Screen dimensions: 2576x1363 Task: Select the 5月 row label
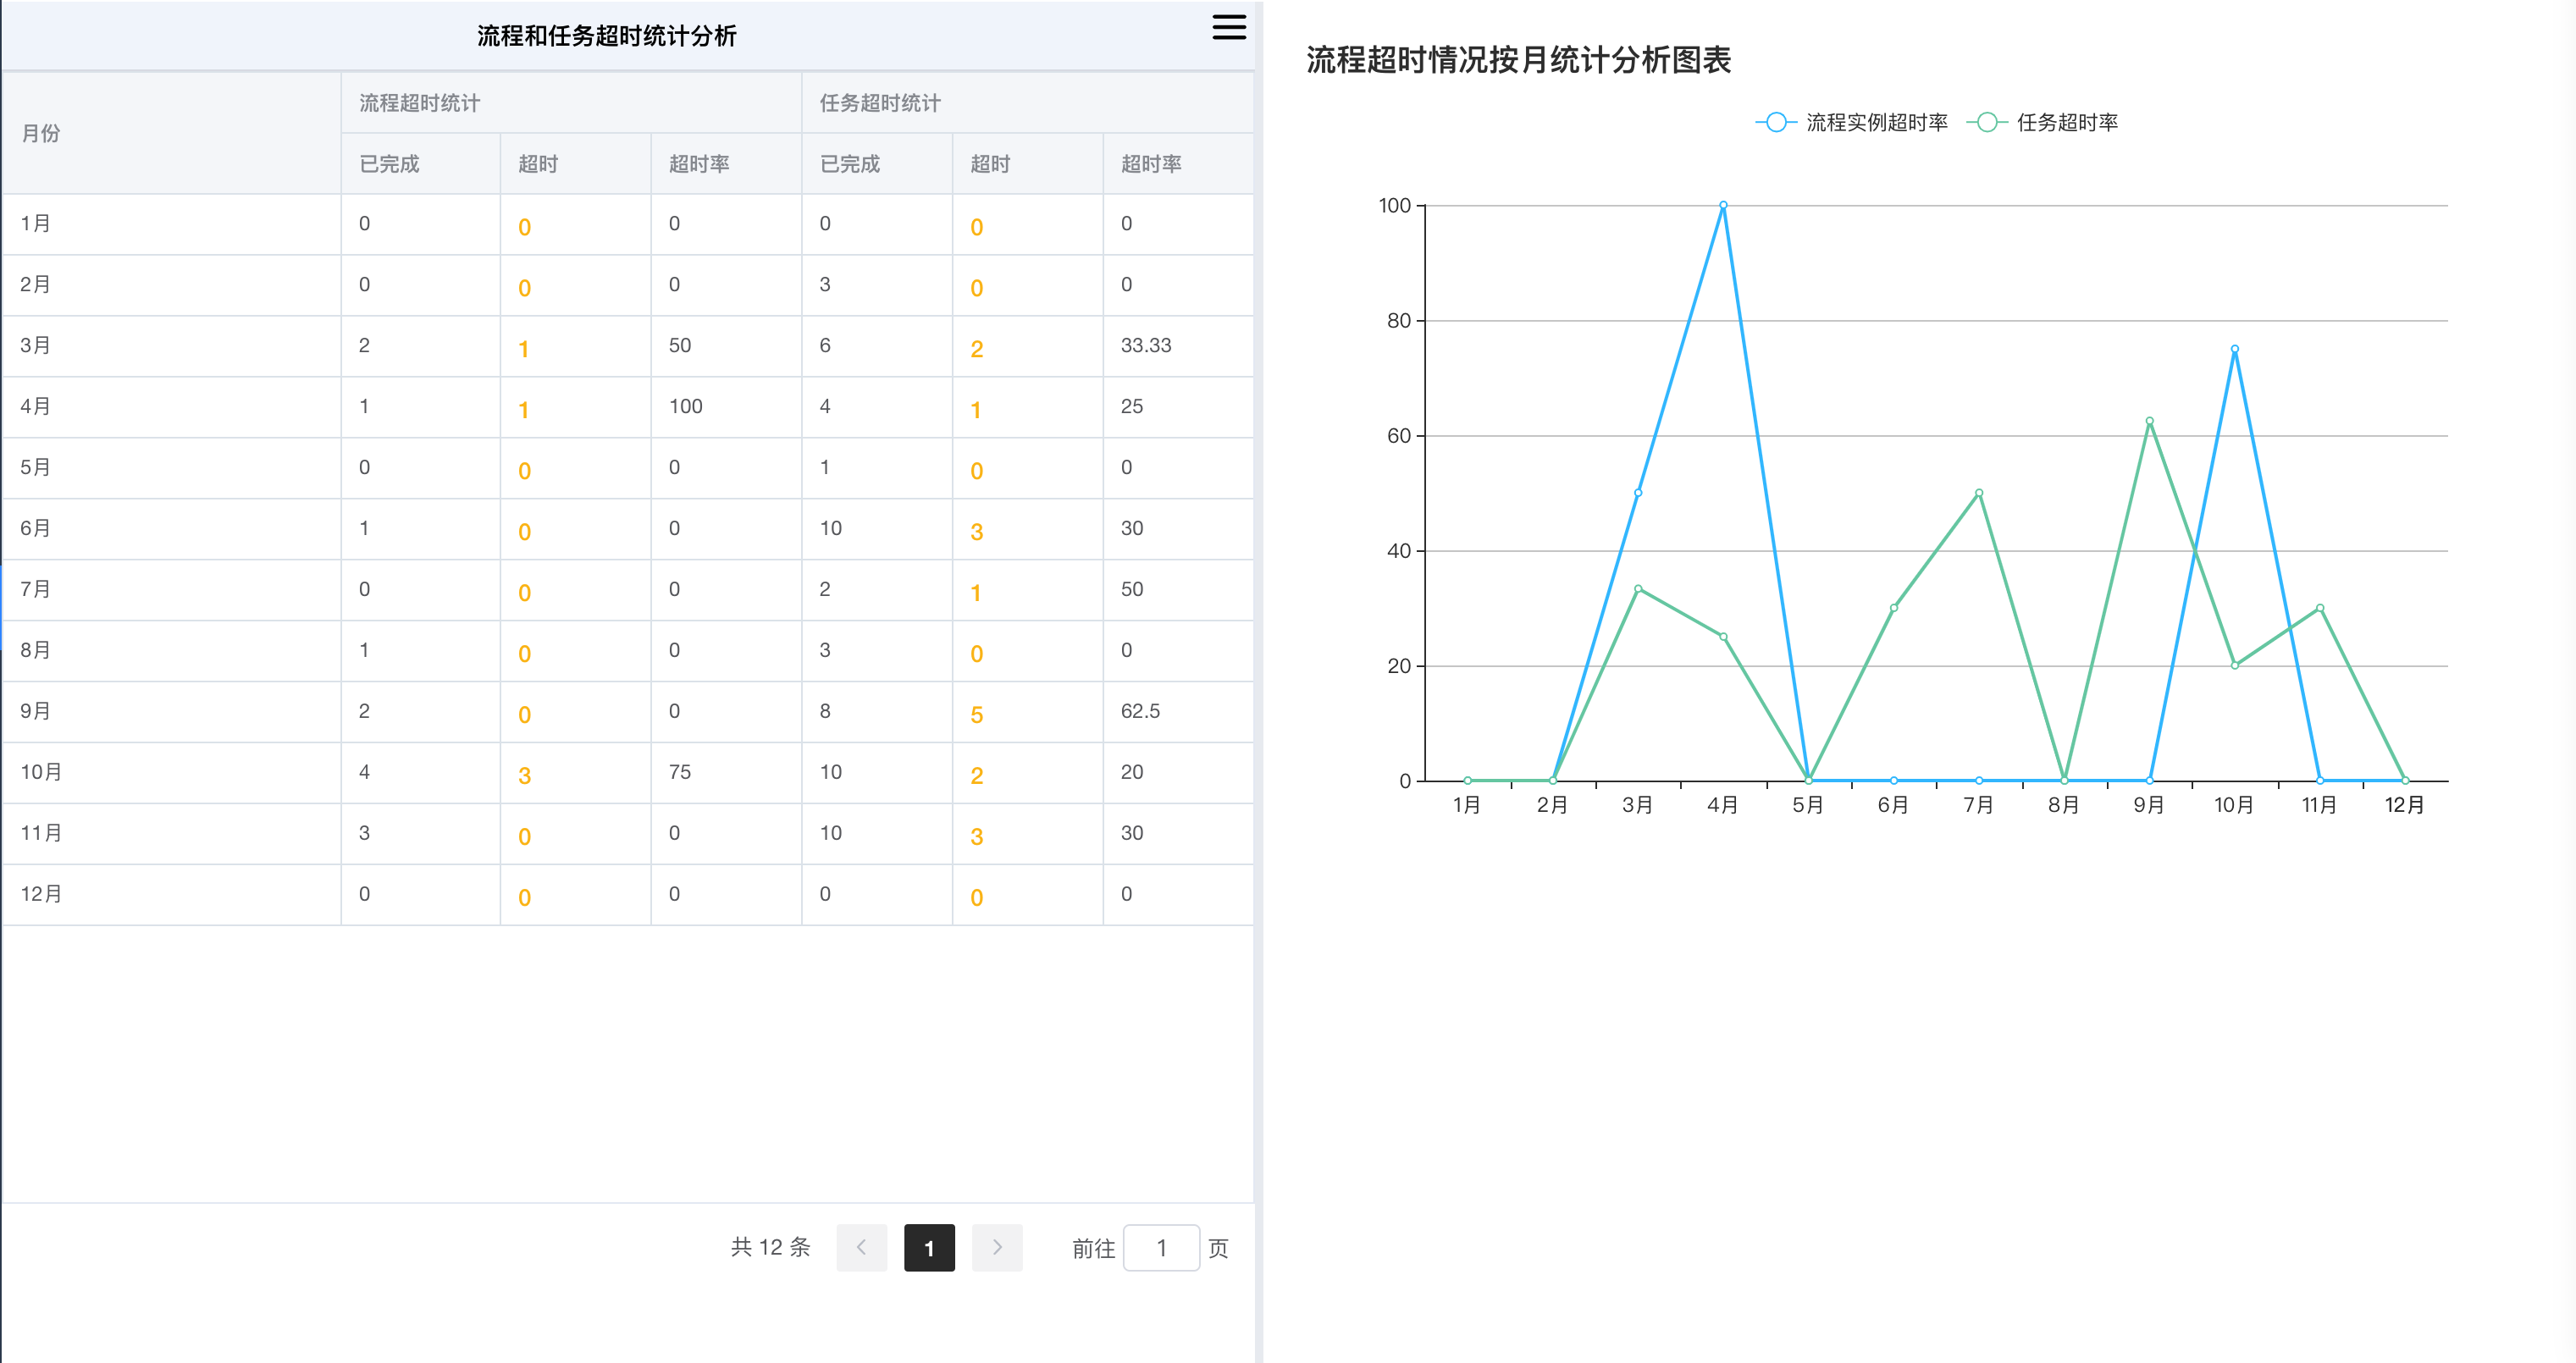[35, 467]
